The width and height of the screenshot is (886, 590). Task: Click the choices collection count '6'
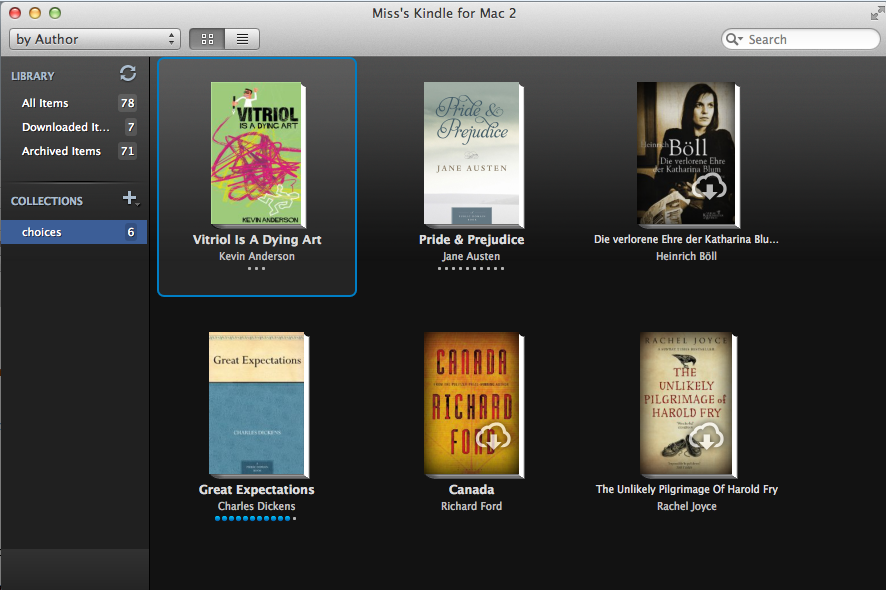[131, 232]
